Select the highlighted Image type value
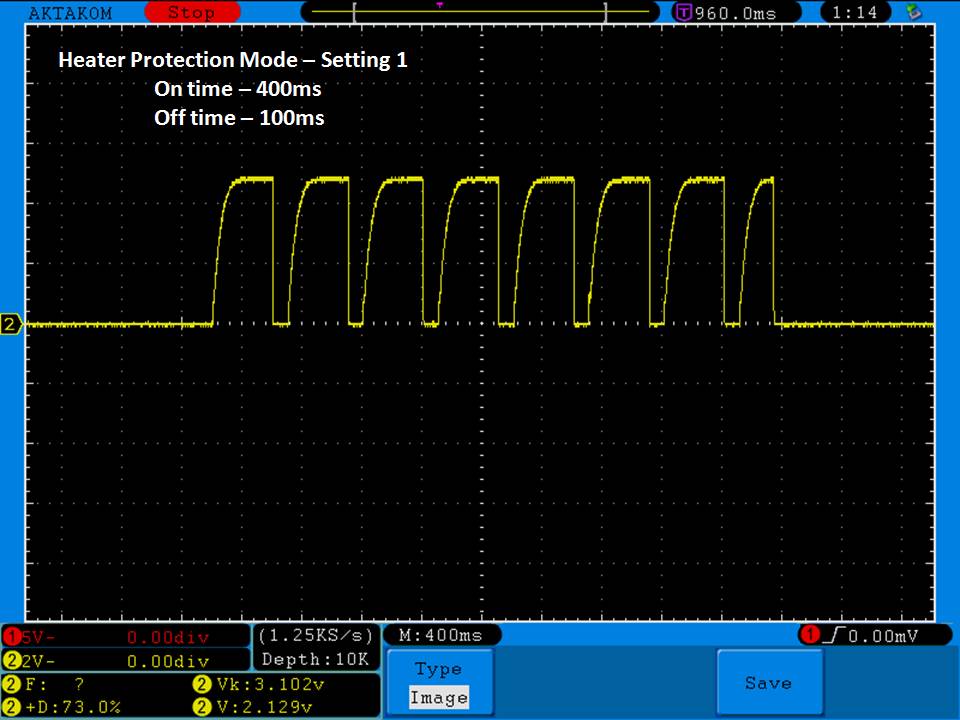This screenshot has width=960, height=720. click(439, 698)
